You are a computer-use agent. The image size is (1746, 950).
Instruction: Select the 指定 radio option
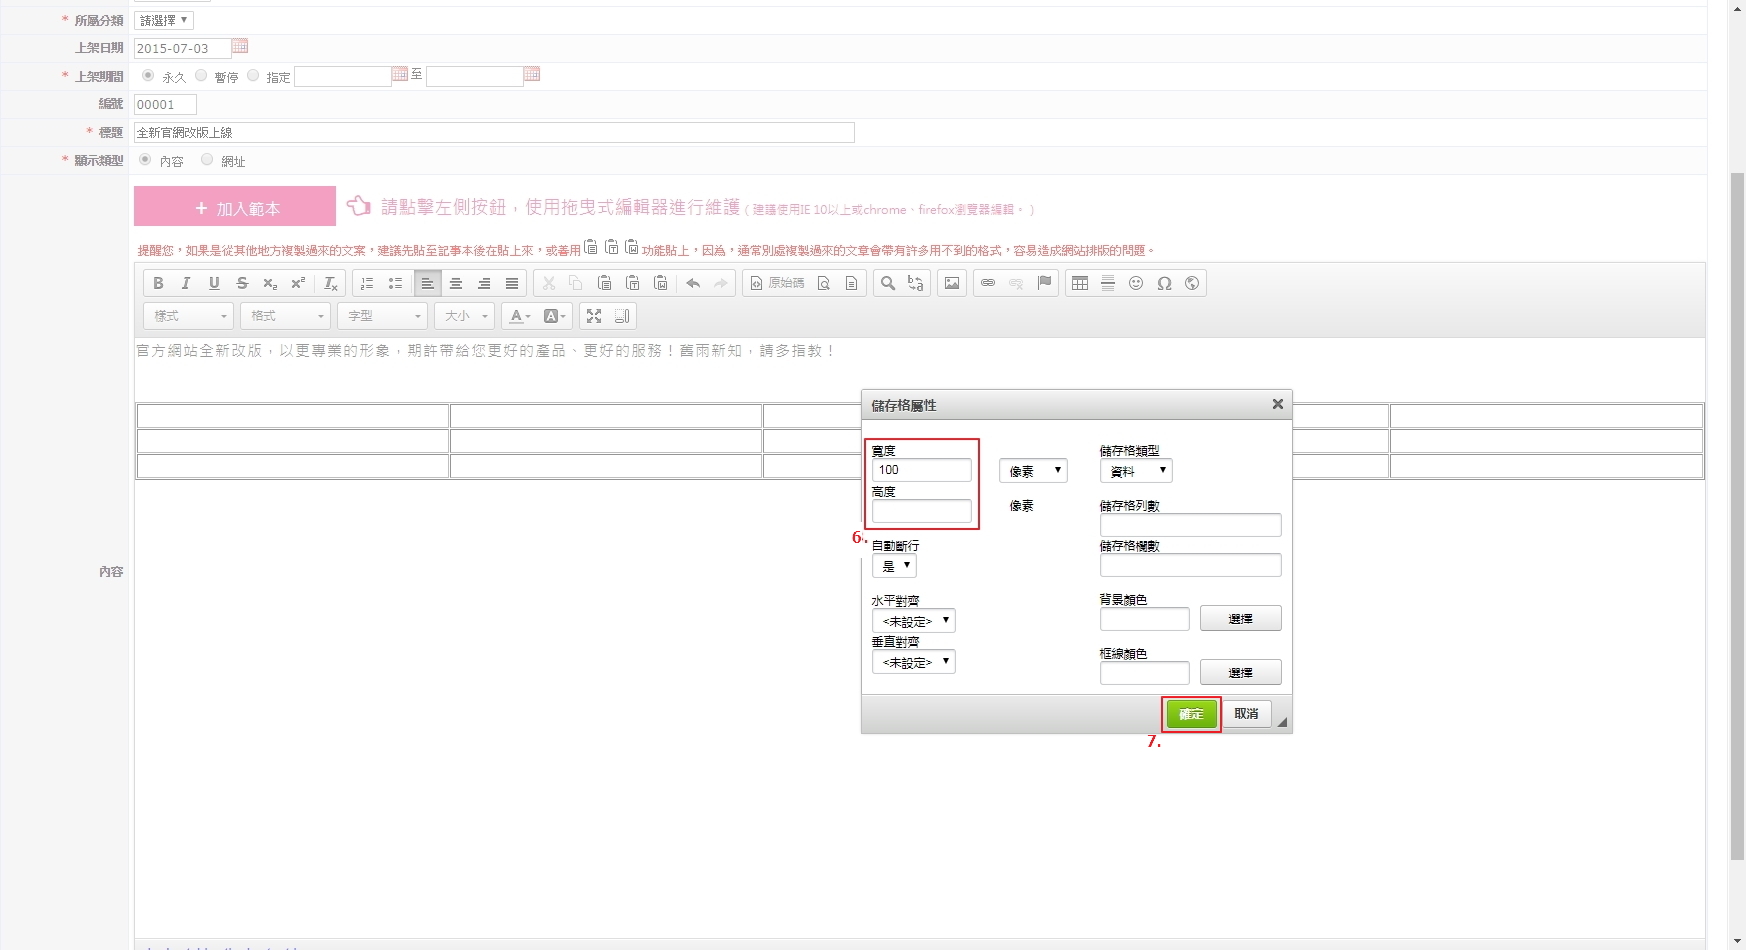[x=253, y=76]
